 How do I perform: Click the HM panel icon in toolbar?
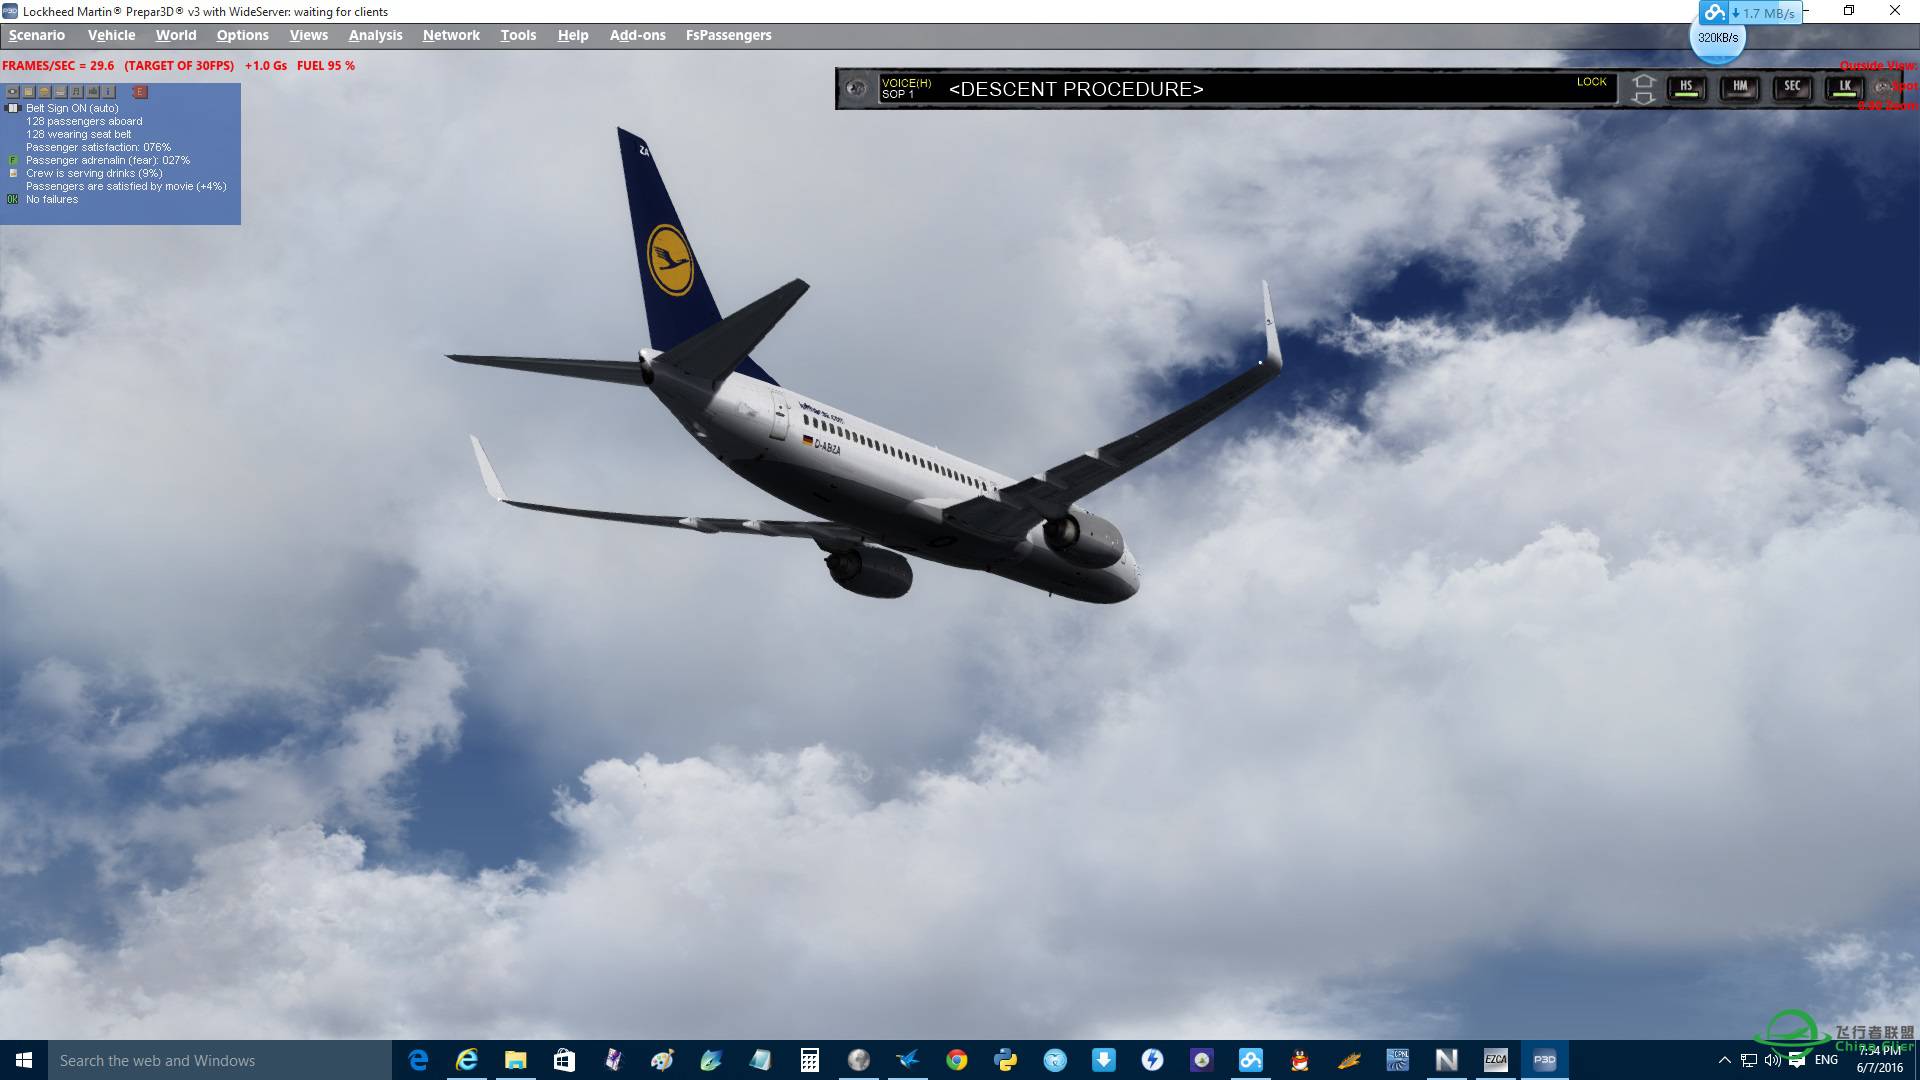coord(1739,88)
